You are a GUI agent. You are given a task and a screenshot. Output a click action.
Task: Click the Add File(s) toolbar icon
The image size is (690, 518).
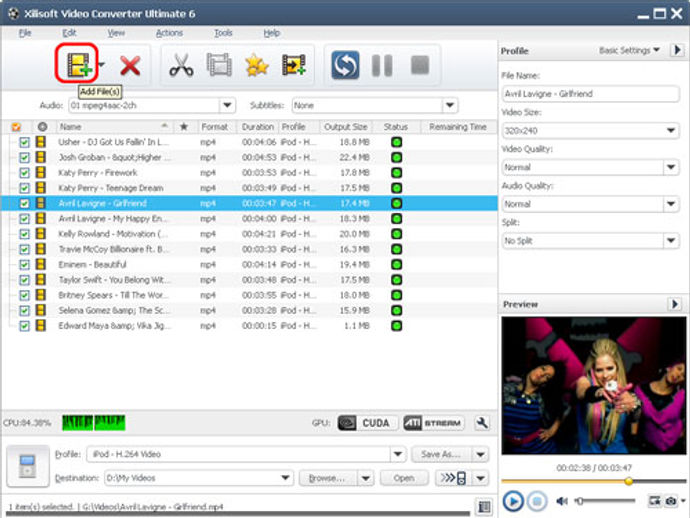pyautogui.click(x=78, y=65)
